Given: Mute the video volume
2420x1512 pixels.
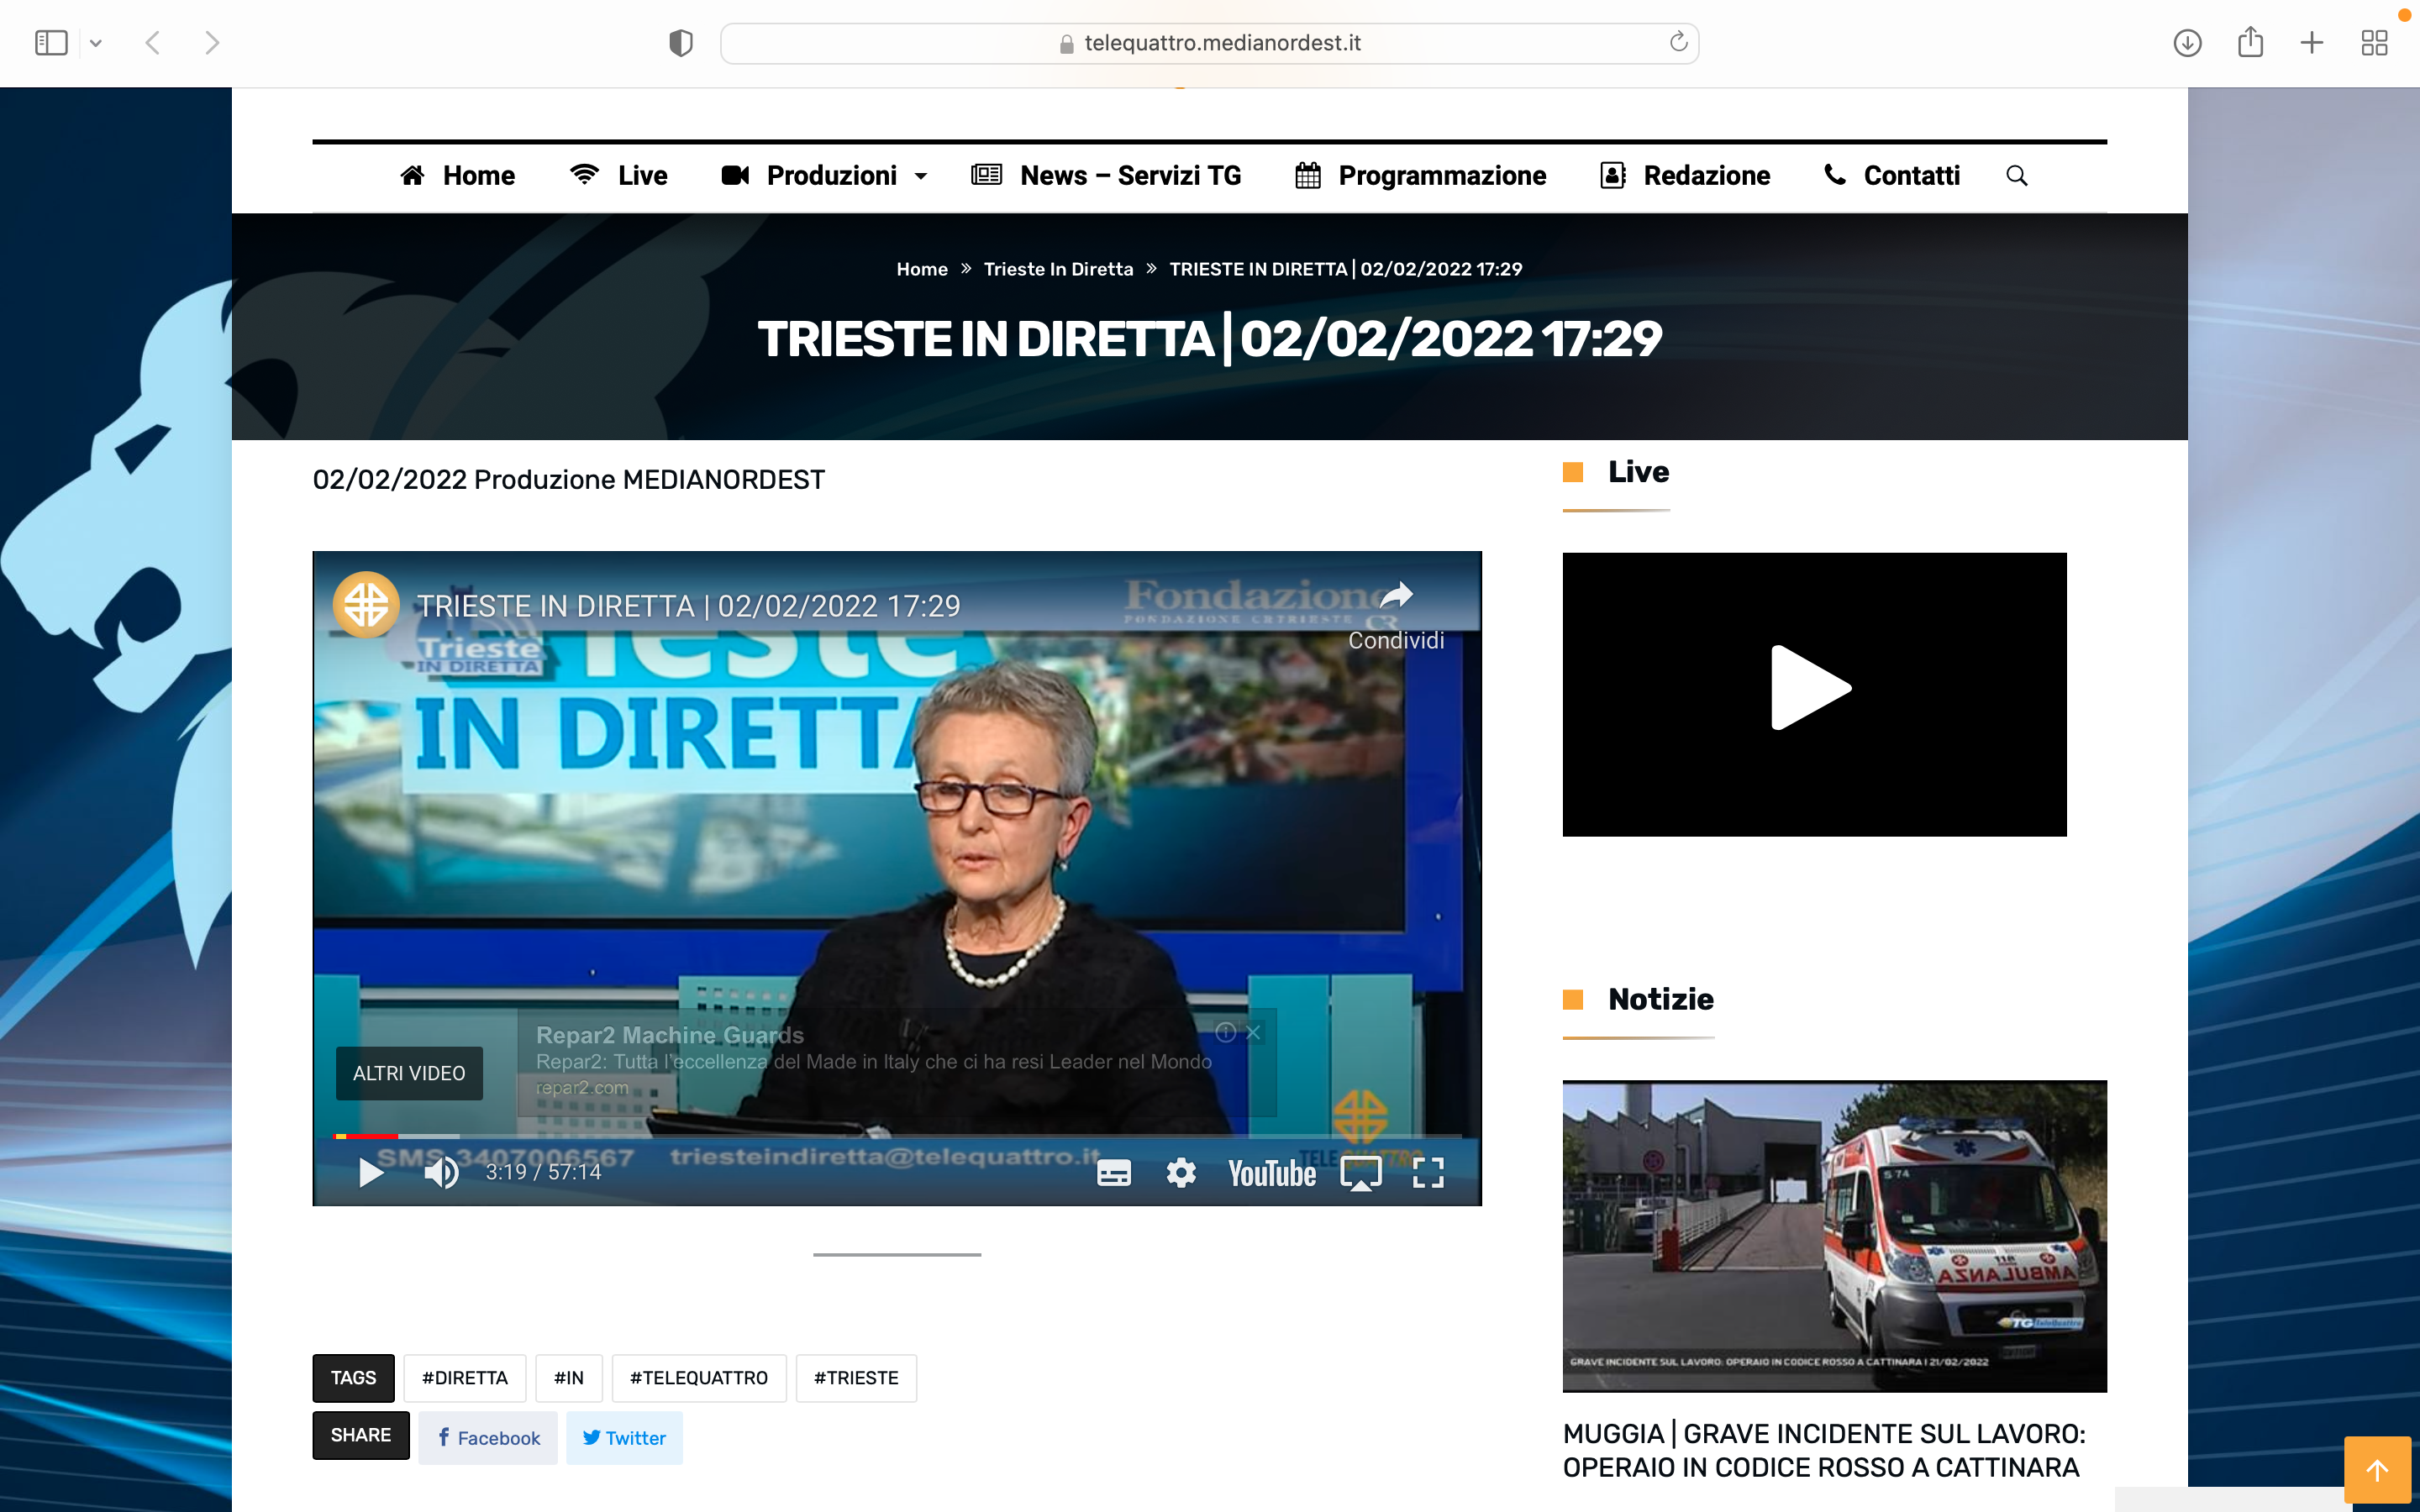Looking at the screenshot, I should click(x=441, y=1173).
